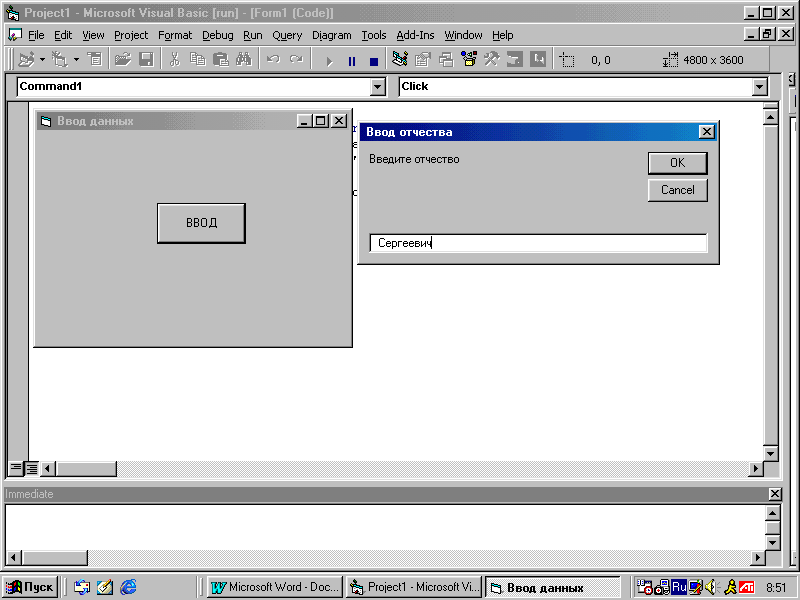Open the Add-Ins menu

click(x=415, y=35)
